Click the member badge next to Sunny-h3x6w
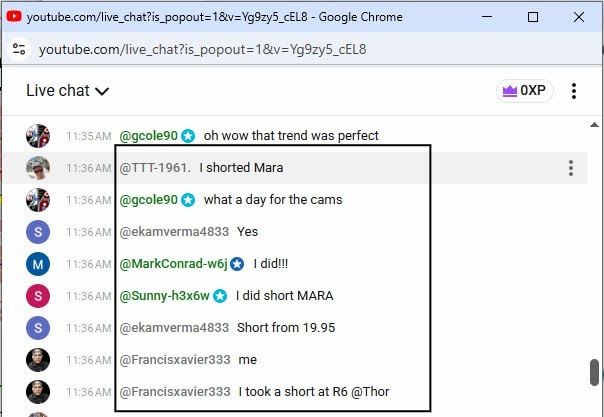Viewport: 604px width, 417px height. click(x=220, y=296)
